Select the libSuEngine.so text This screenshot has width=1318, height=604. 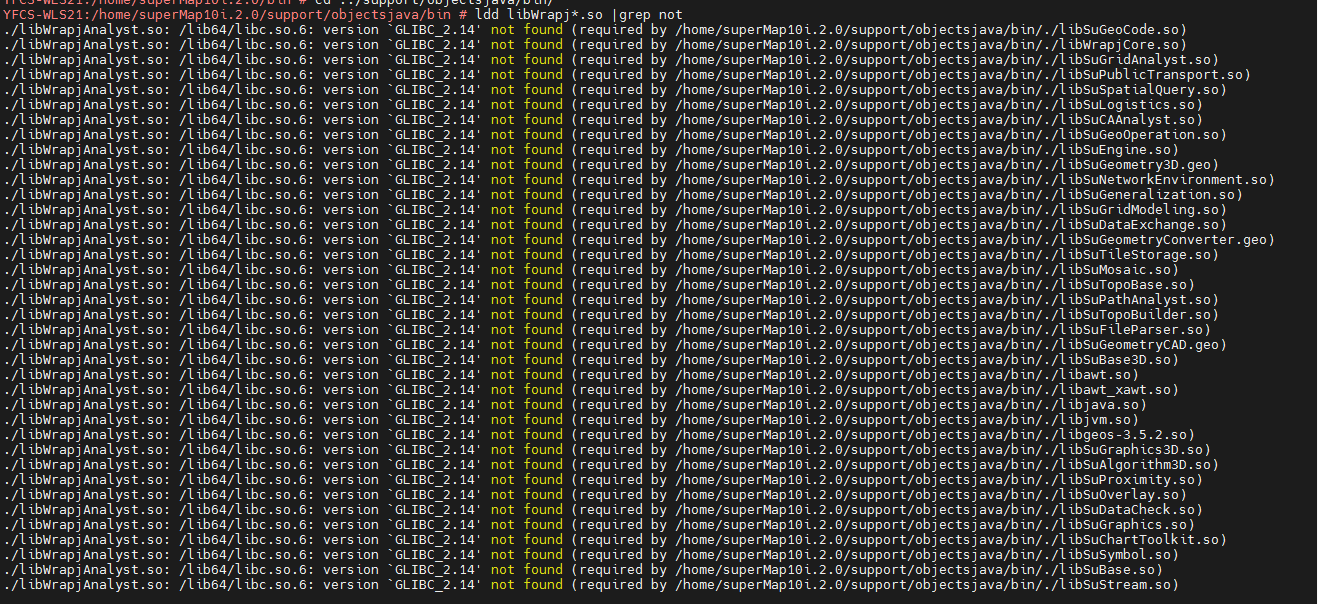coord(1115,150)
